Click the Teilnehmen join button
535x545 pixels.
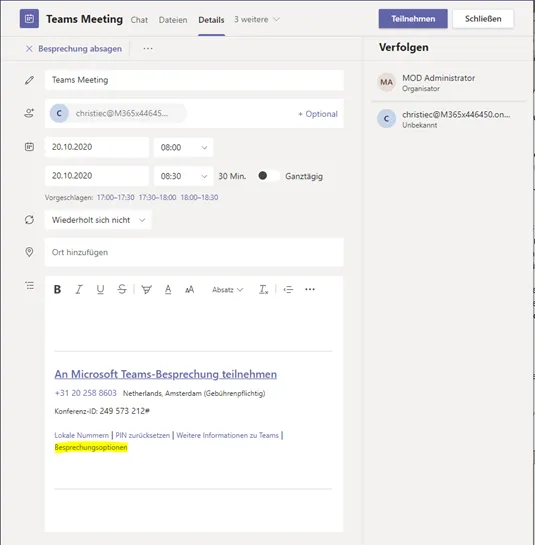tap(413, 19)
